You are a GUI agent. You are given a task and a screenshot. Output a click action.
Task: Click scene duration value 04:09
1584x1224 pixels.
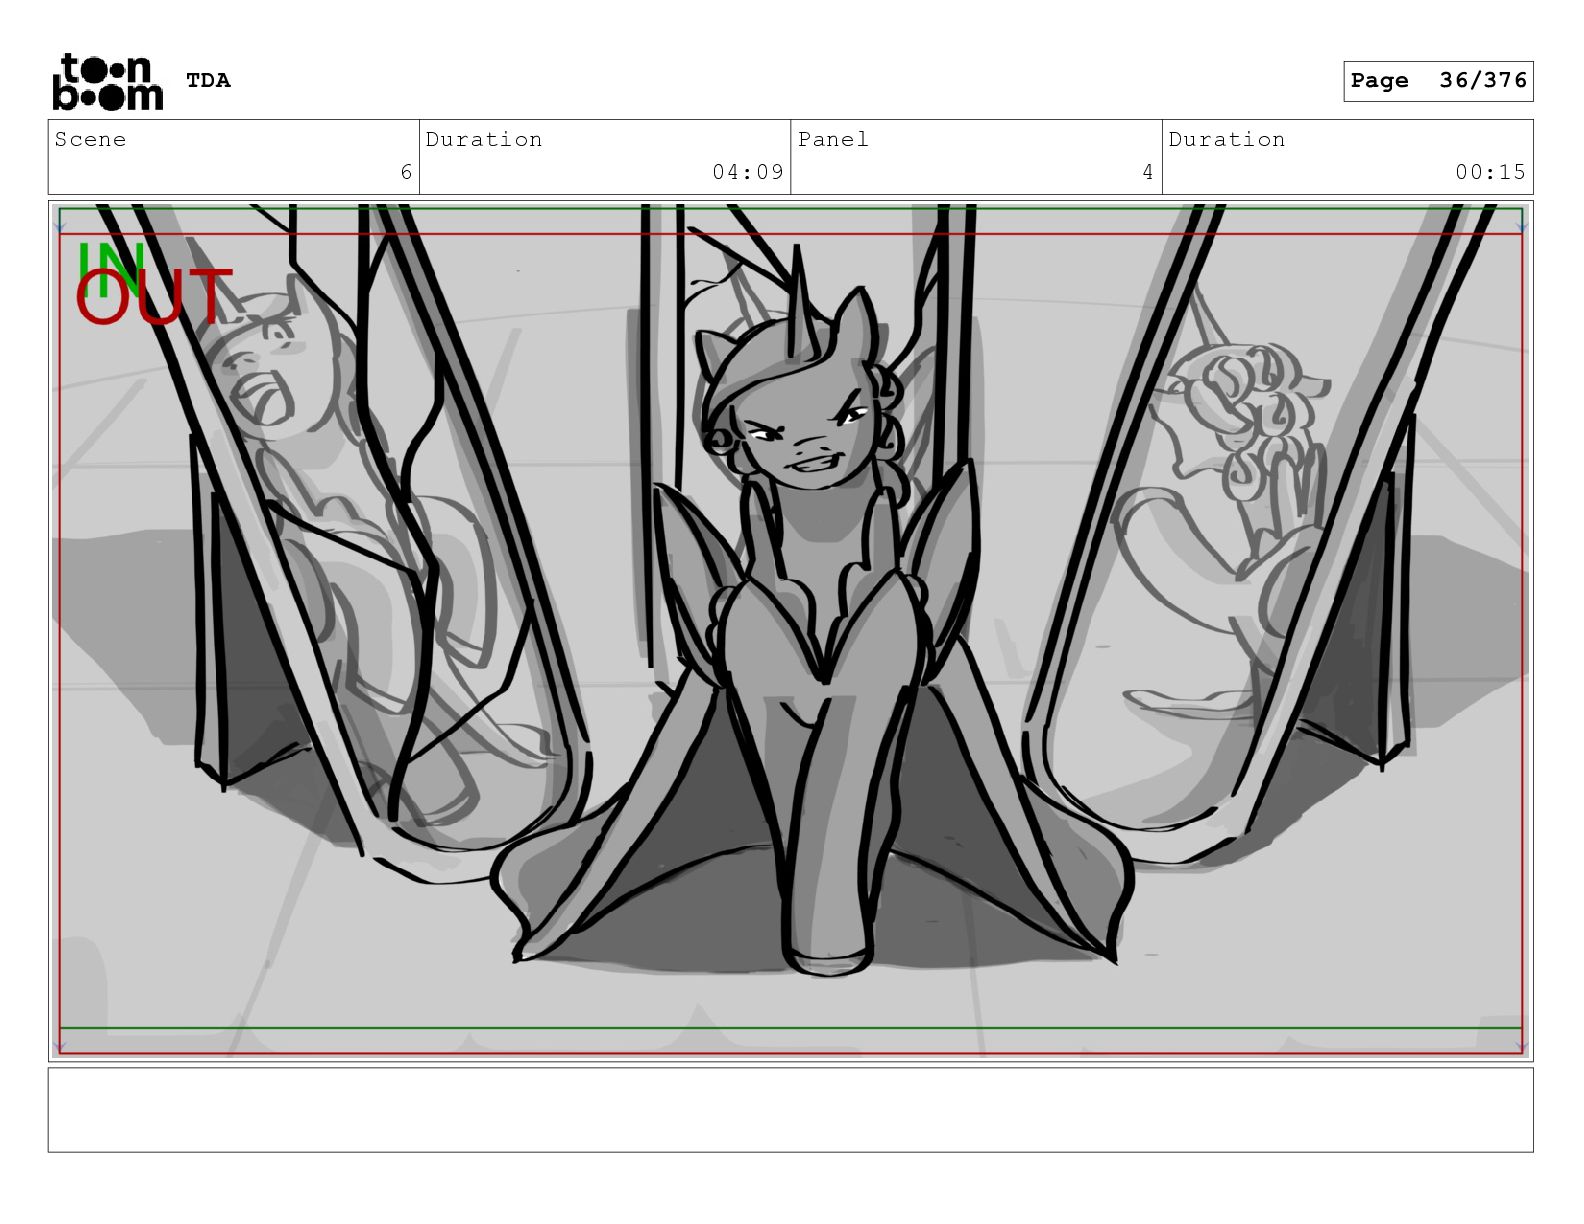(x=748, y=172)
